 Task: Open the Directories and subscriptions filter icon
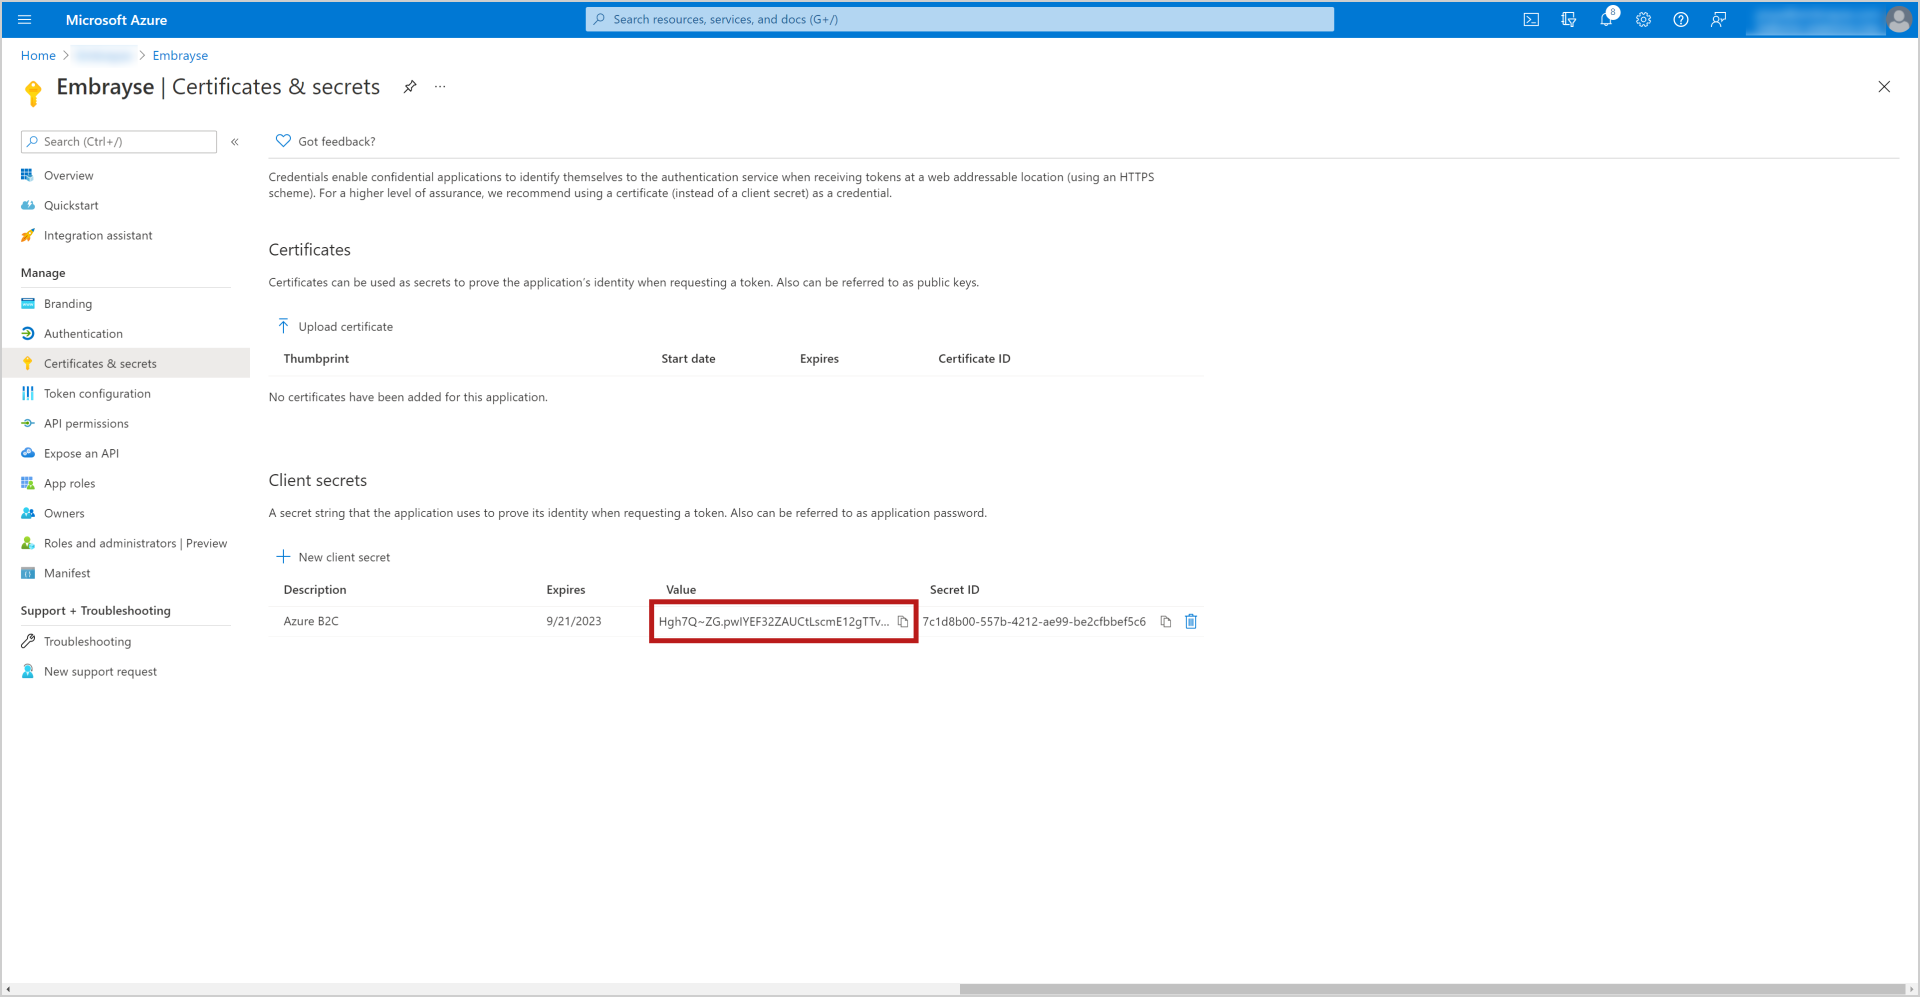pos(1568,20)
